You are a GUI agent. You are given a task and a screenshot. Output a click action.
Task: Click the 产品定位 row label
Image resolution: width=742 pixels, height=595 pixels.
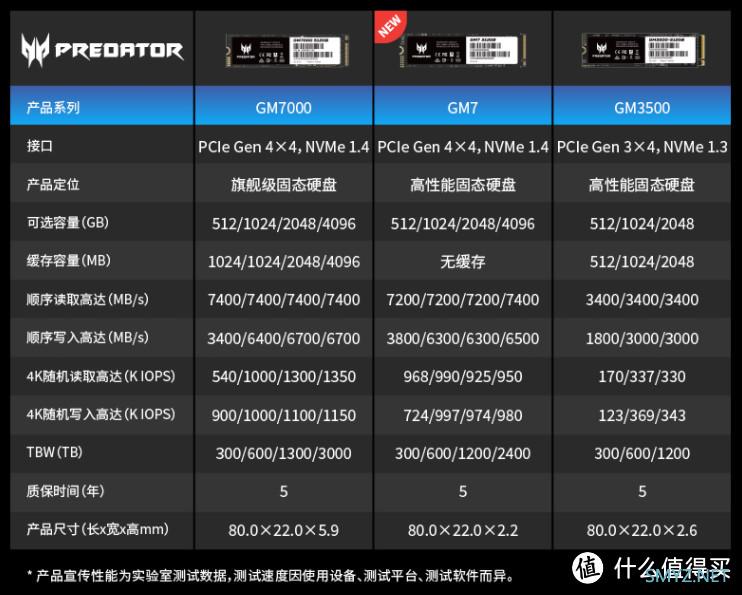coord(53,184)
